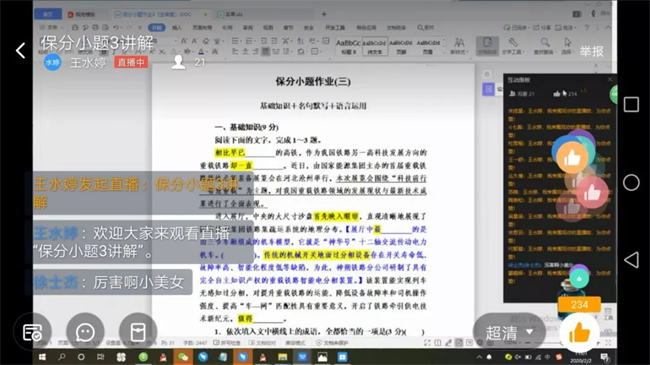Open the 特色应用 ribbon tab
Viewport: 650px width, 365px height.
pyautogui.click(x=366, y=27)
